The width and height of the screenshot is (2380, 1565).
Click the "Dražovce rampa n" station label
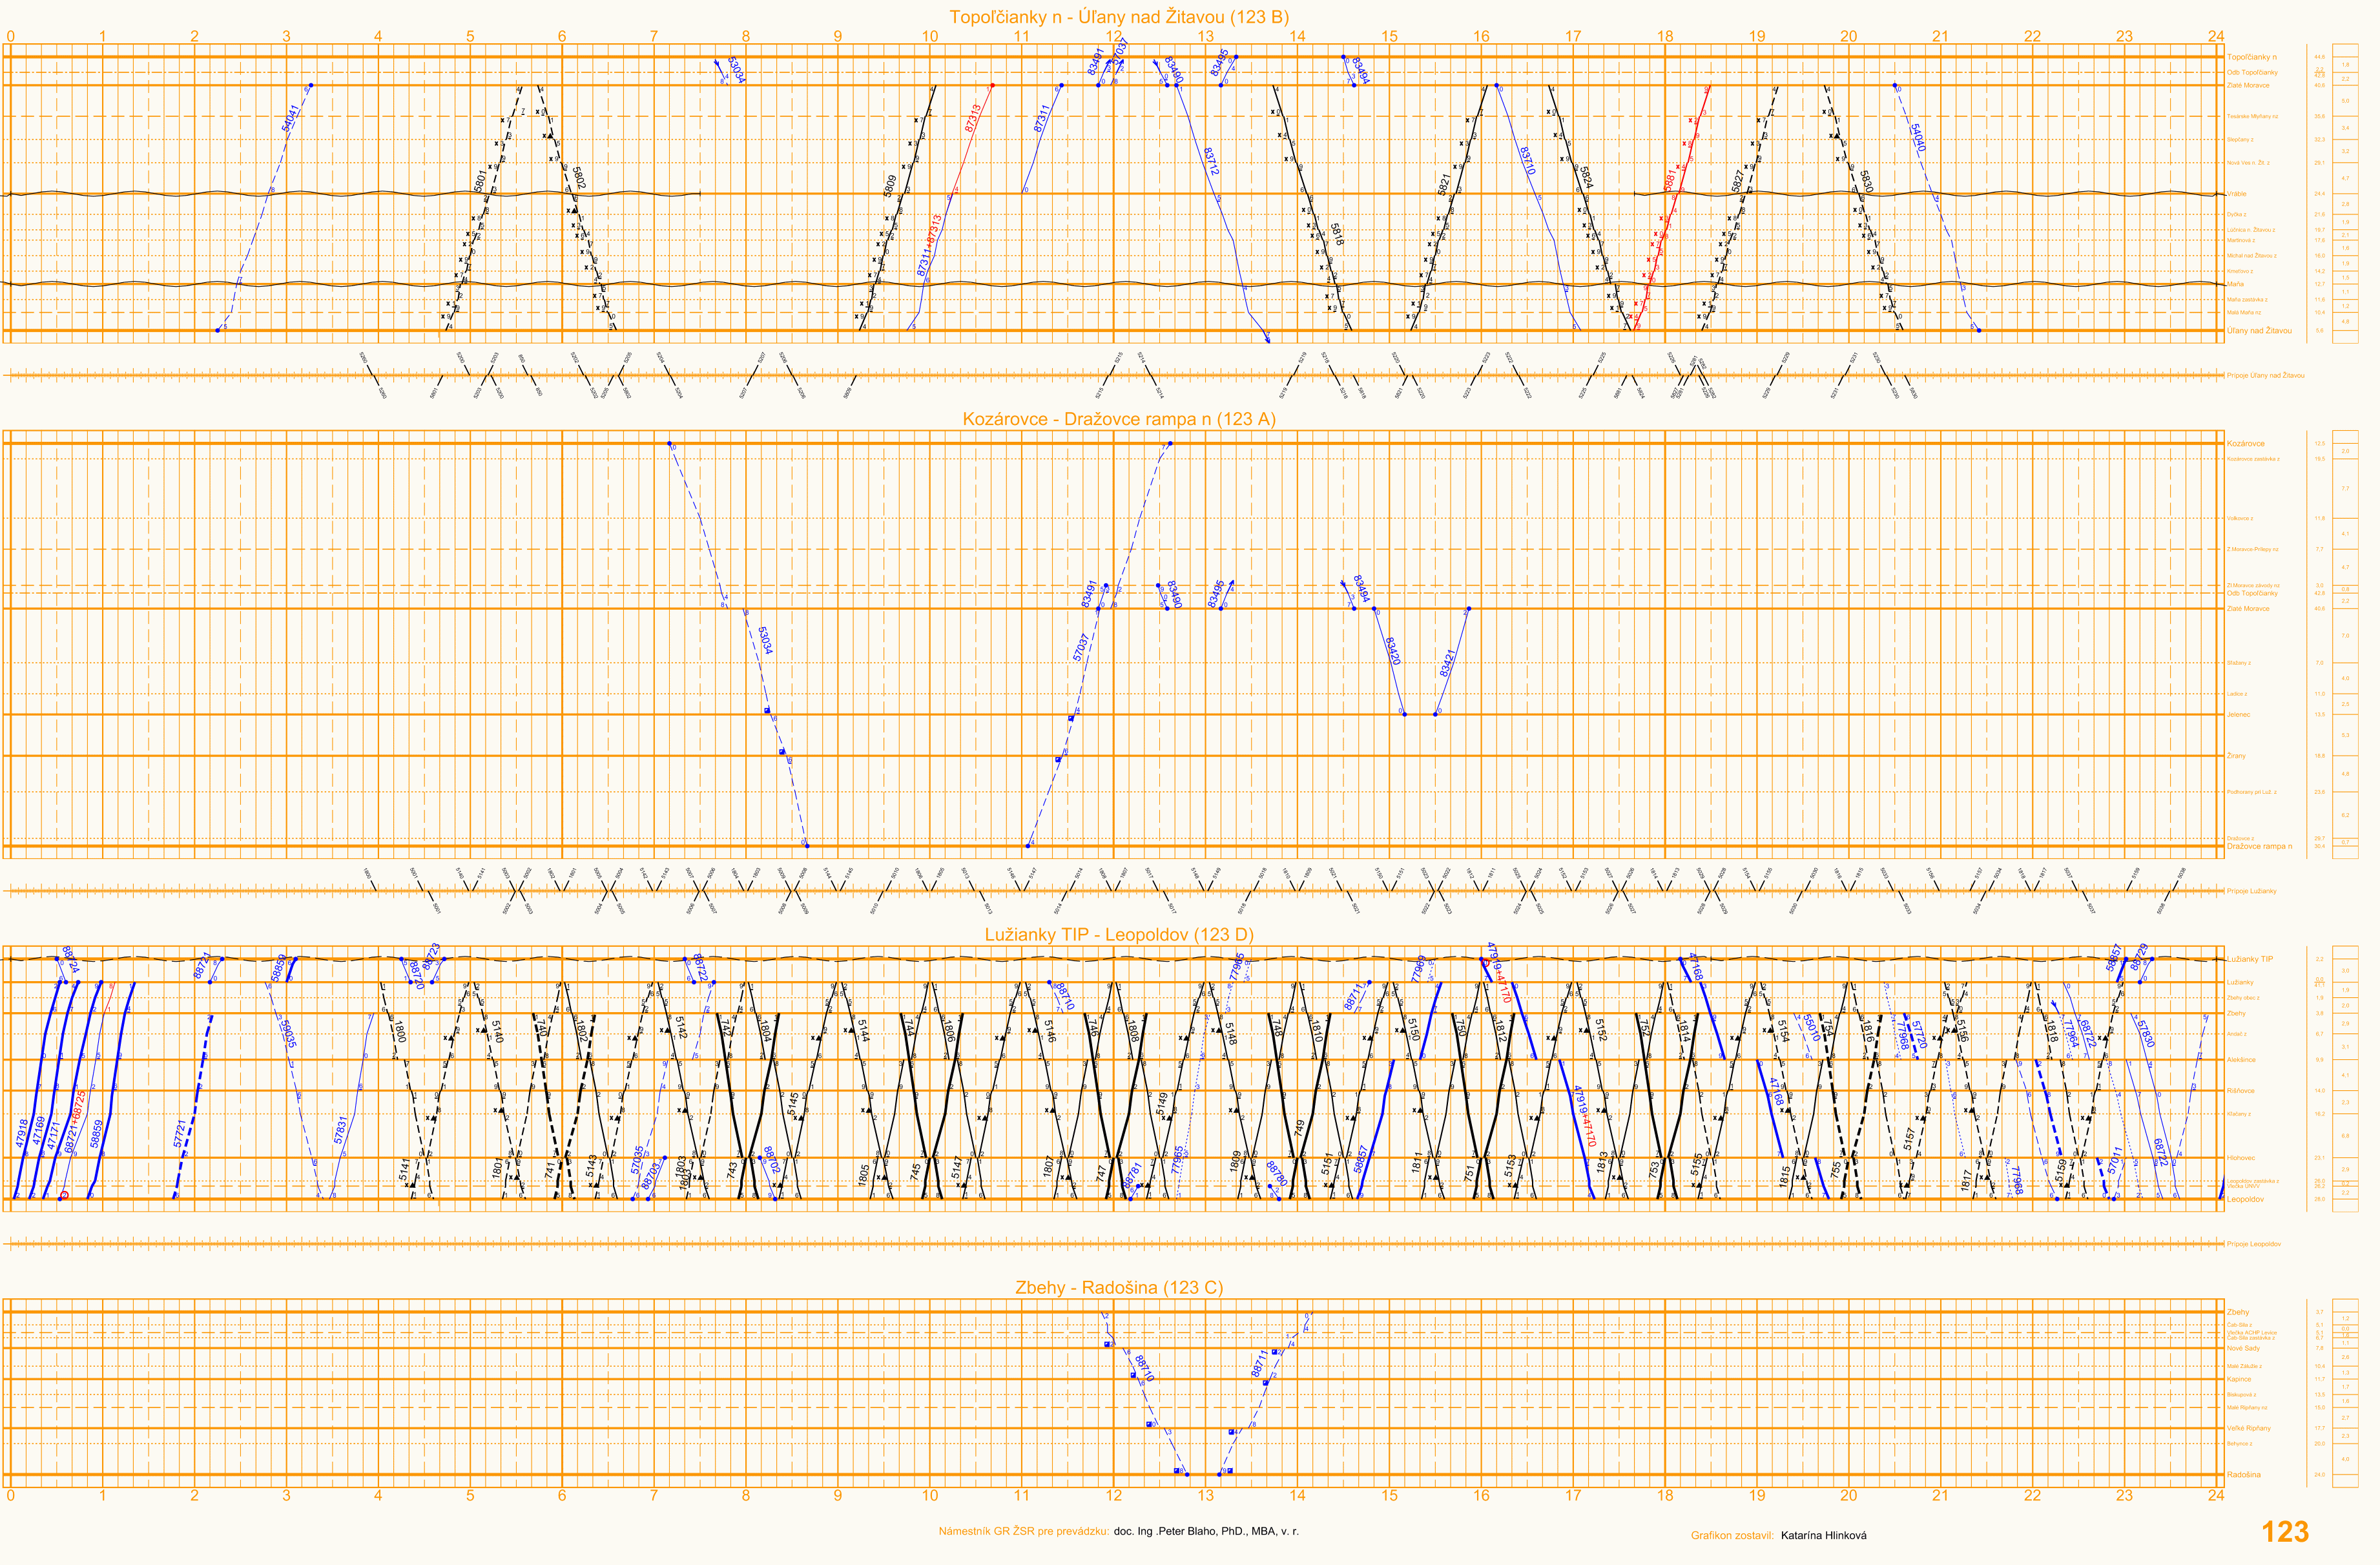[2259, 847]
